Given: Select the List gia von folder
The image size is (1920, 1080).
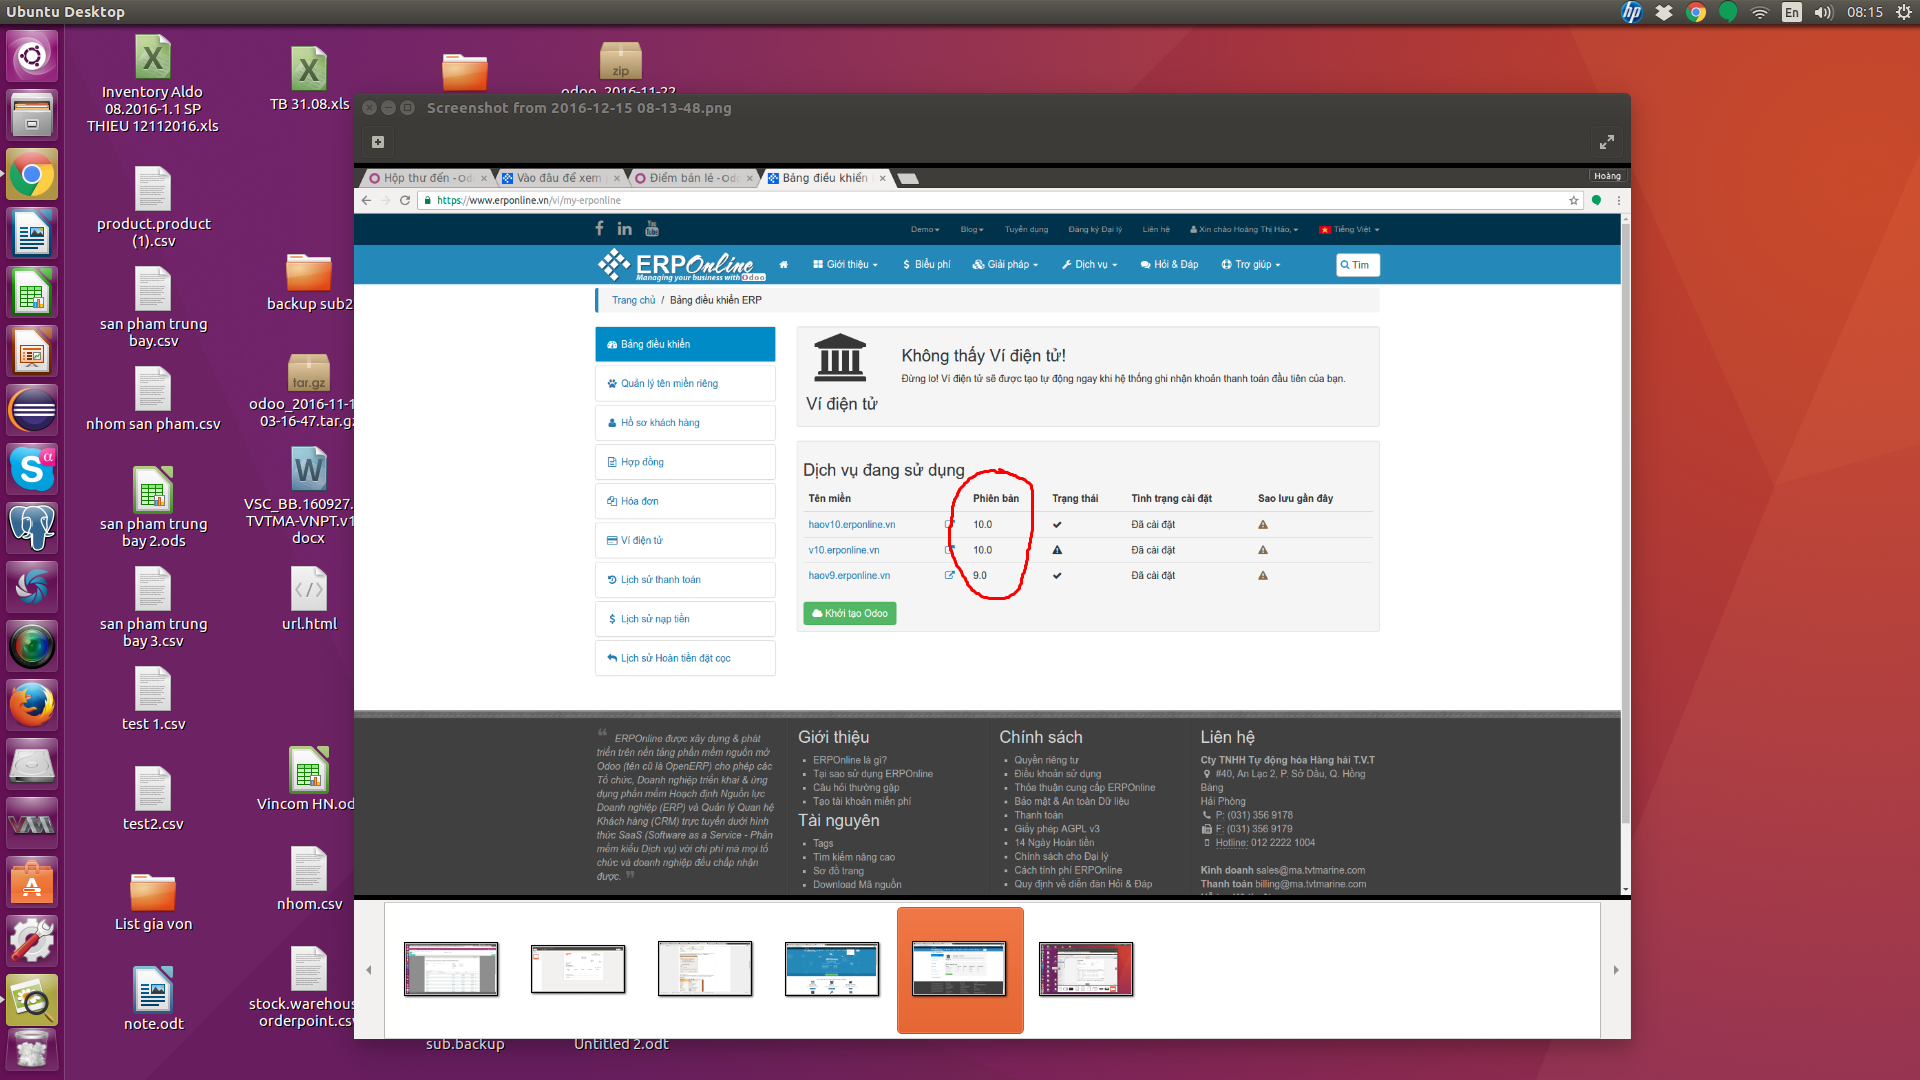Looking at the screenshot, I should (153, 902).
